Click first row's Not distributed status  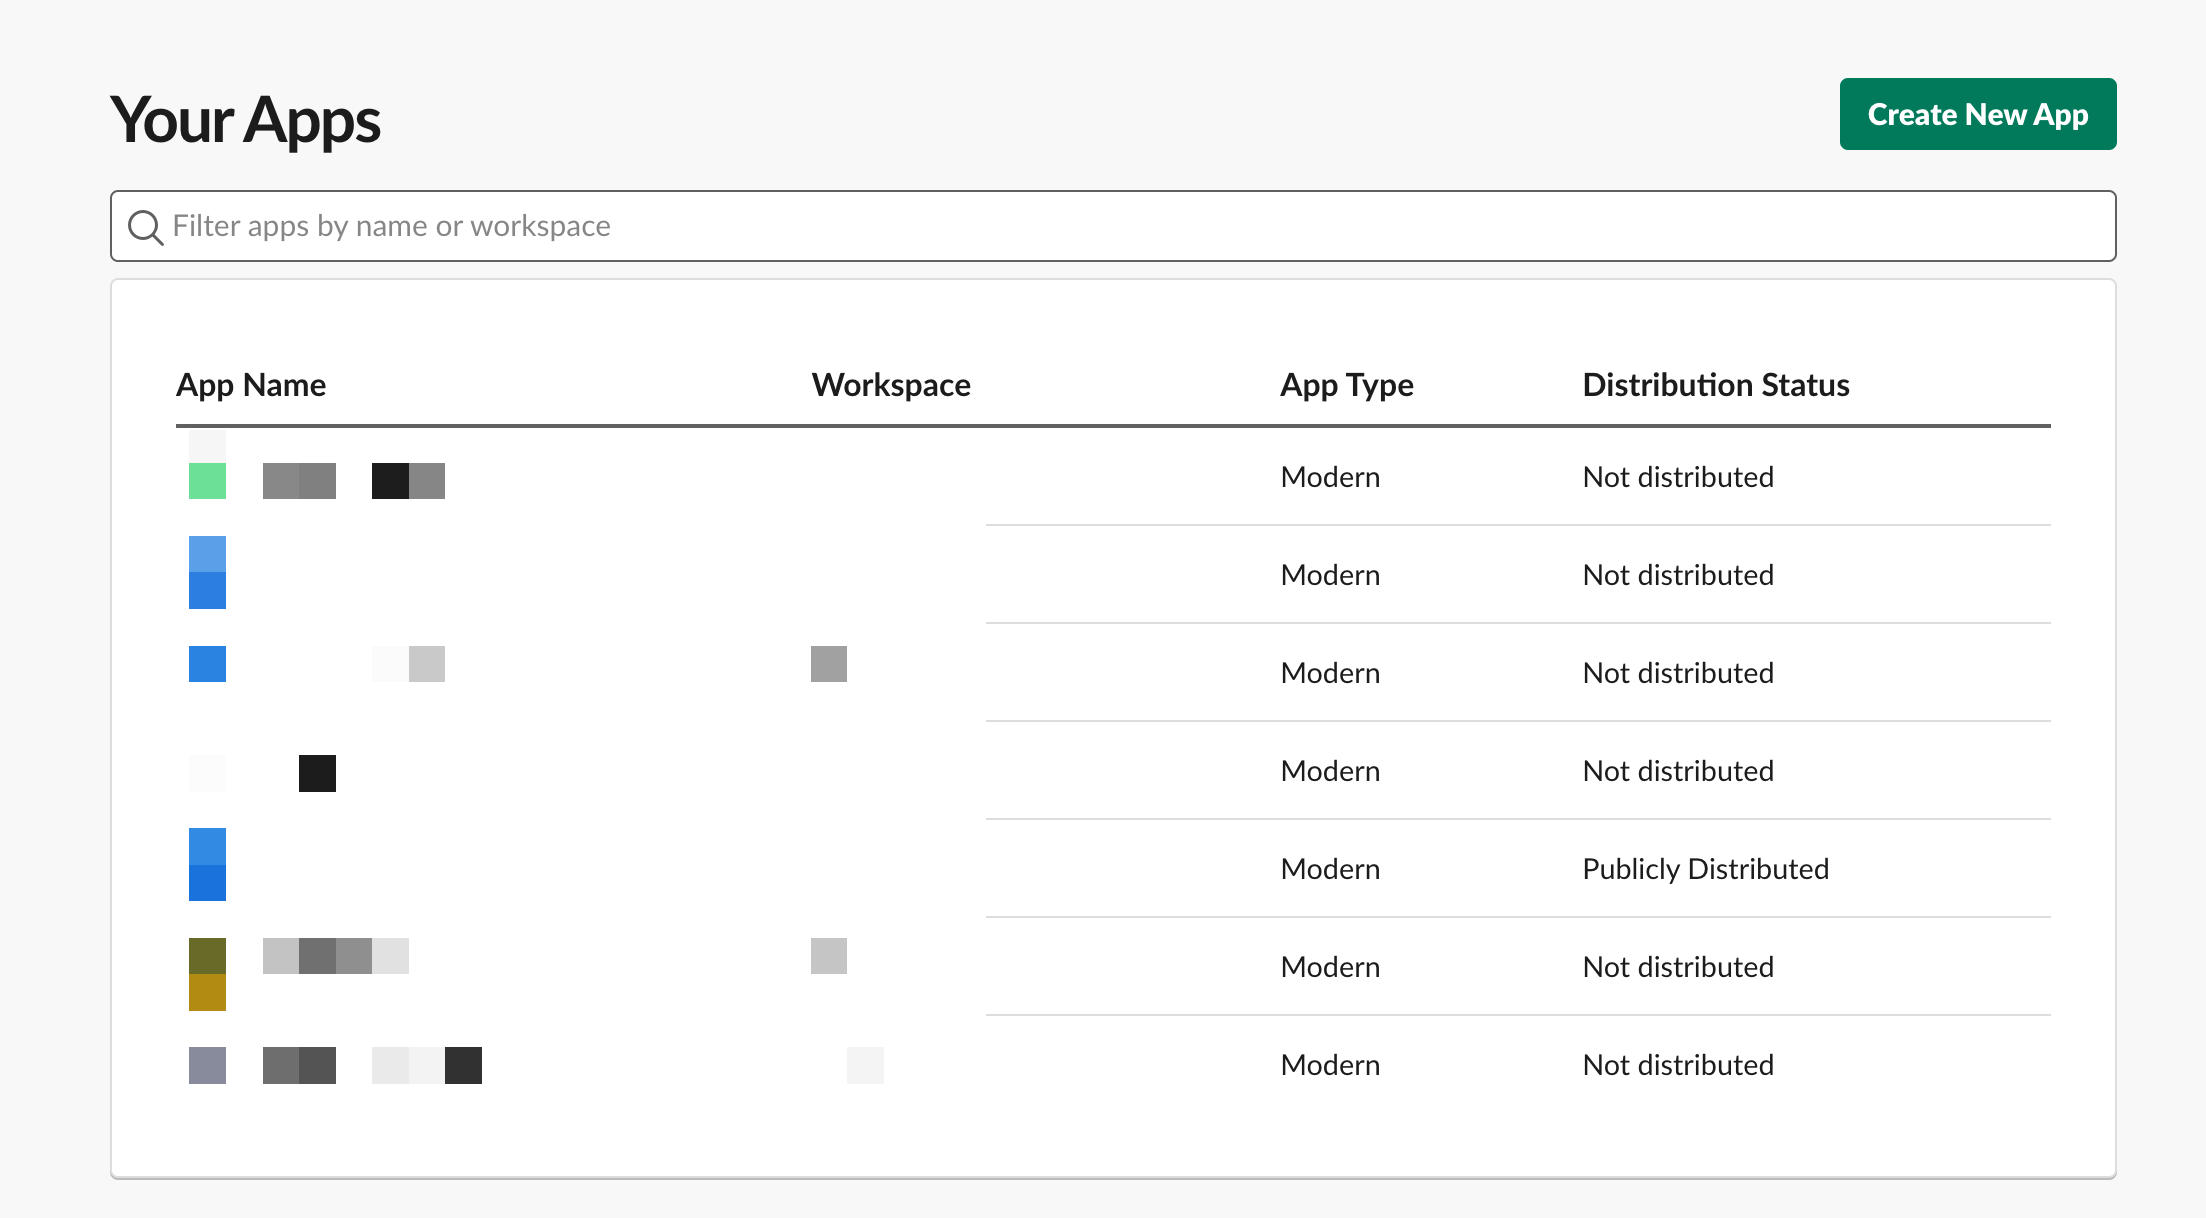coord(1677,477)
